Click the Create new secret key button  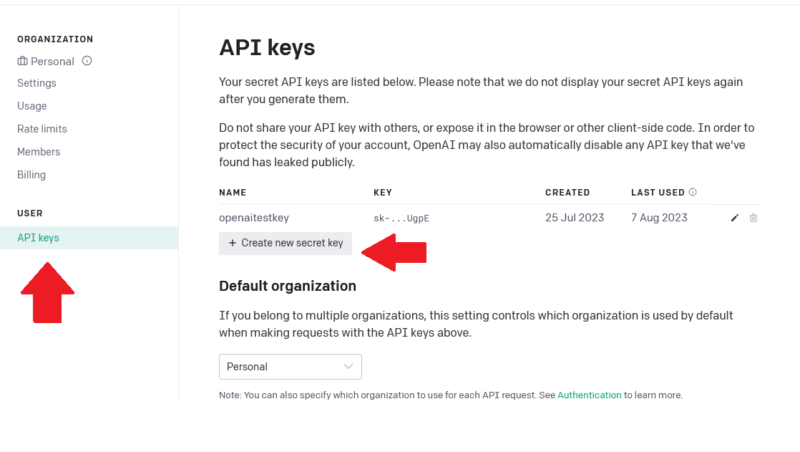[x=285, y=243]
